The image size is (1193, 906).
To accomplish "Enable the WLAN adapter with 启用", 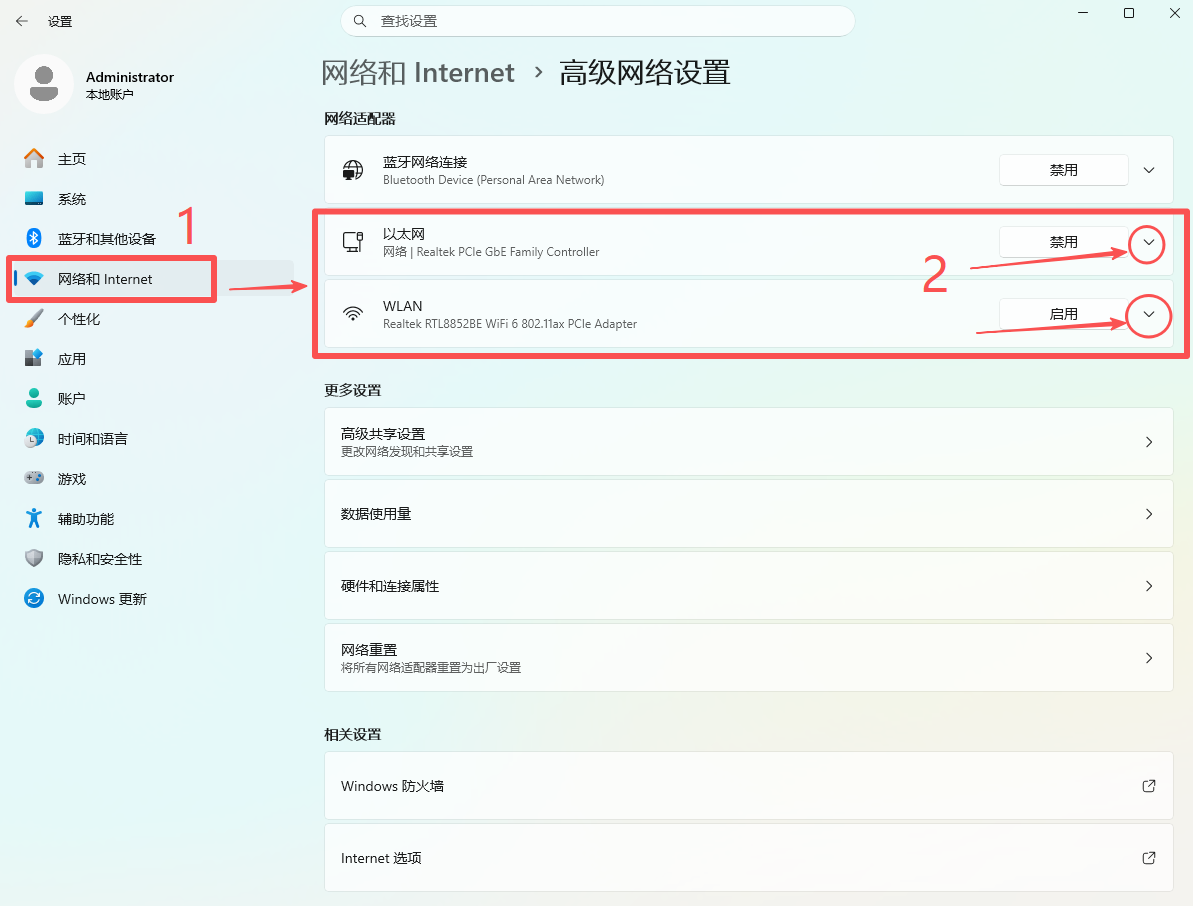I will pyautogui.click(x=1064, y=313).
